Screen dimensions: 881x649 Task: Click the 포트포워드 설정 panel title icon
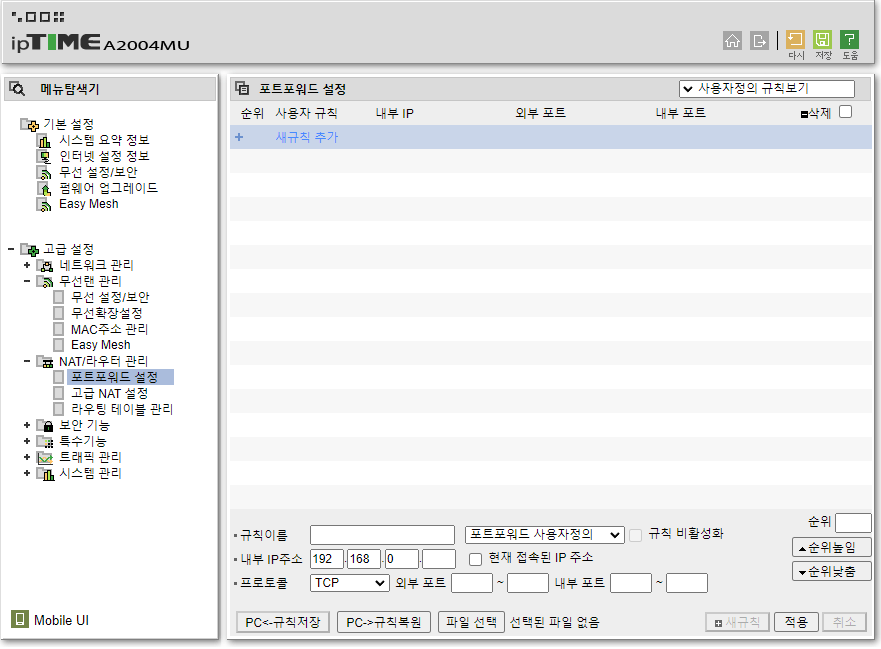[242, 88]
